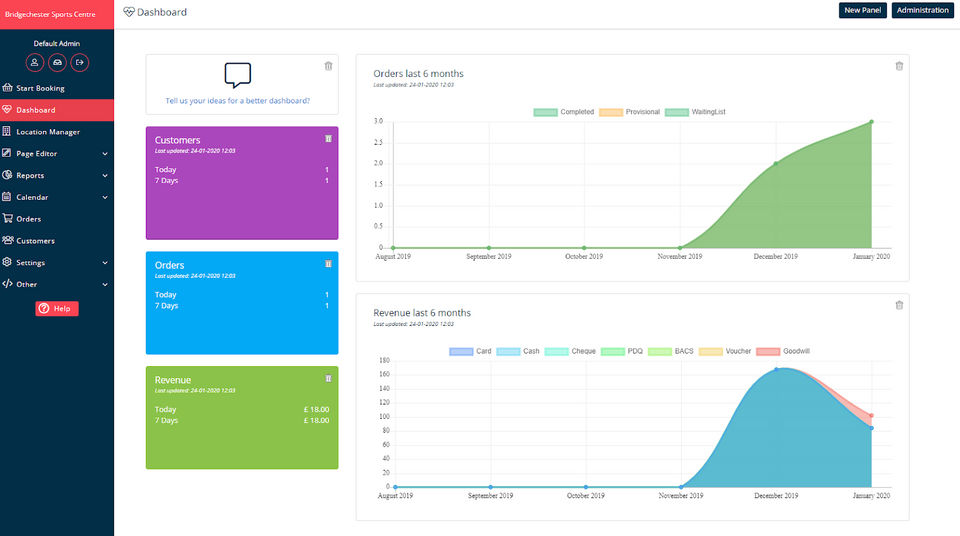
Task: Toggle the Completed series in orders chart legend
Action: (x=564, y=112)
